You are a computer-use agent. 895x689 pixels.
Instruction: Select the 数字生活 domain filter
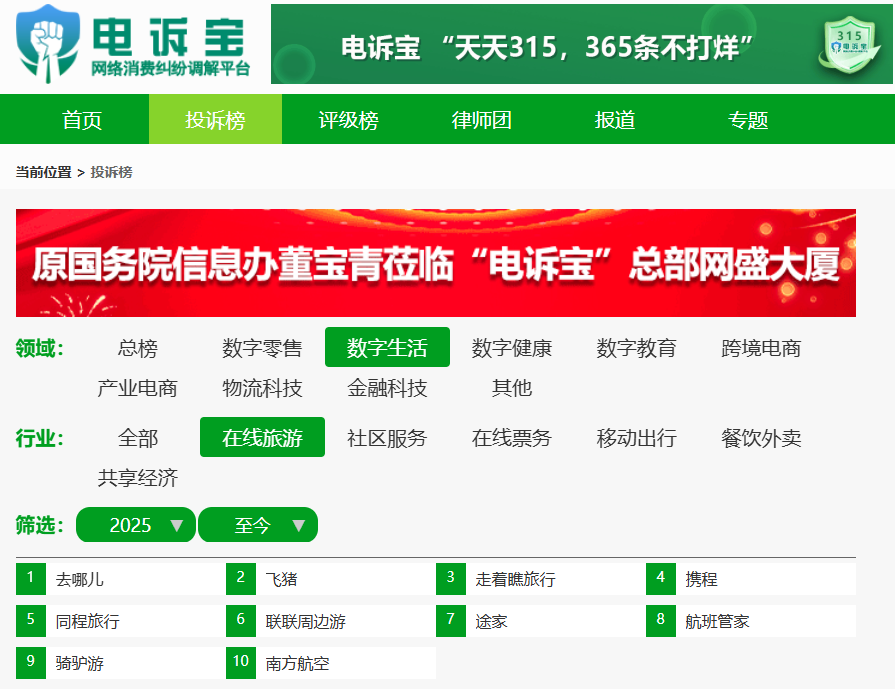387,348
